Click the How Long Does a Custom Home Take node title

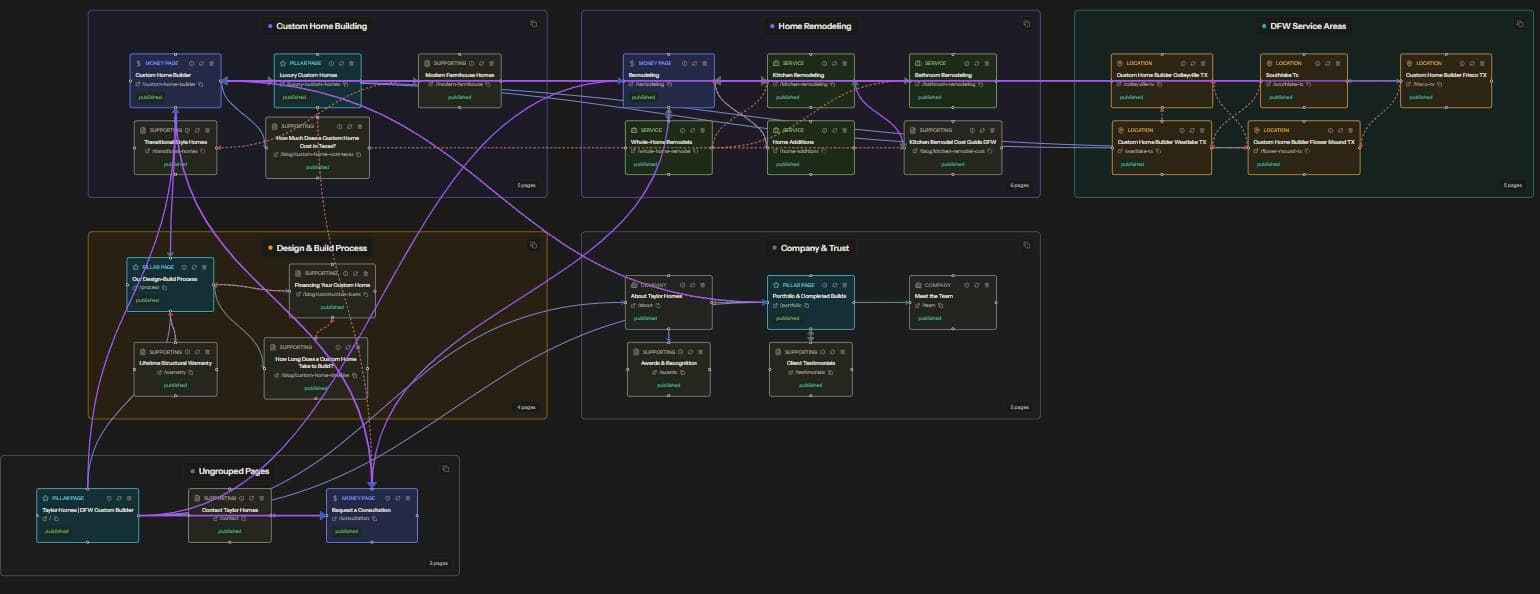(316, 362)
